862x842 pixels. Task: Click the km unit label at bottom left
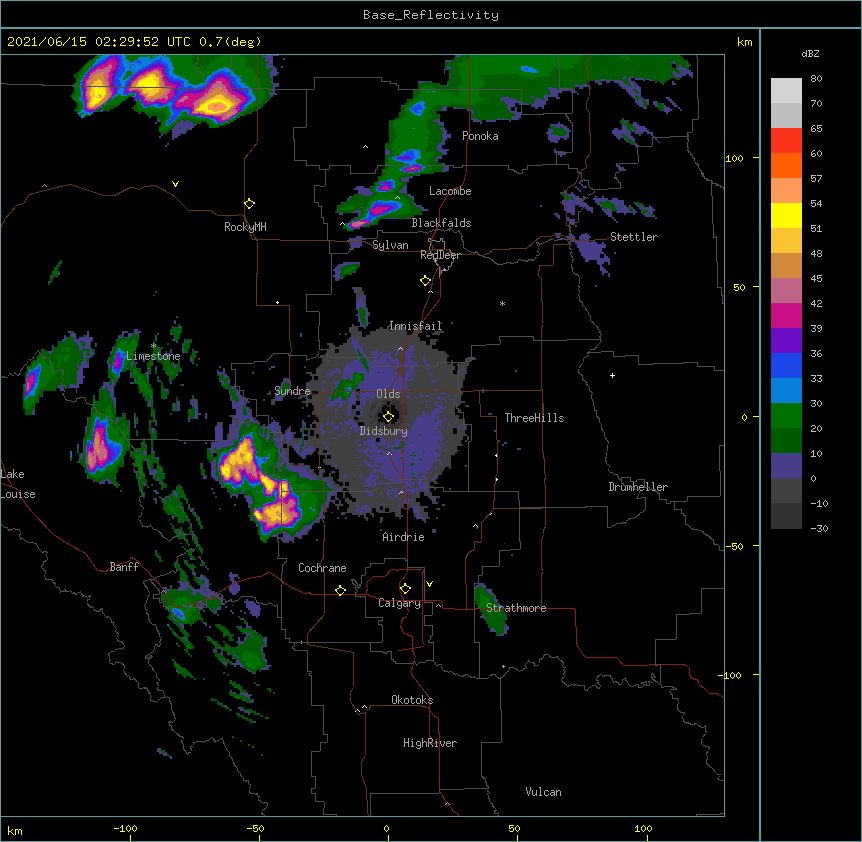click(15, 830)
